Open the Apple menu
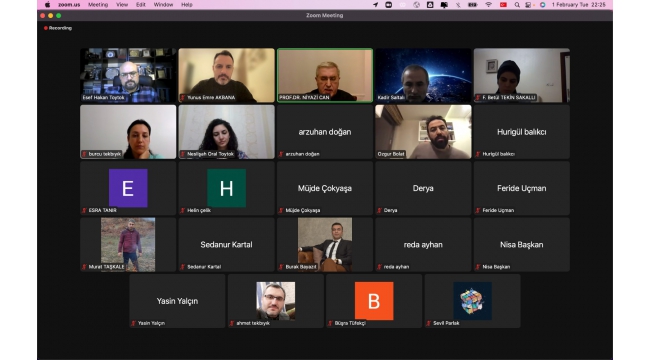Image resolution: width=650 pixels, height=360 pixels. [47, 5]
